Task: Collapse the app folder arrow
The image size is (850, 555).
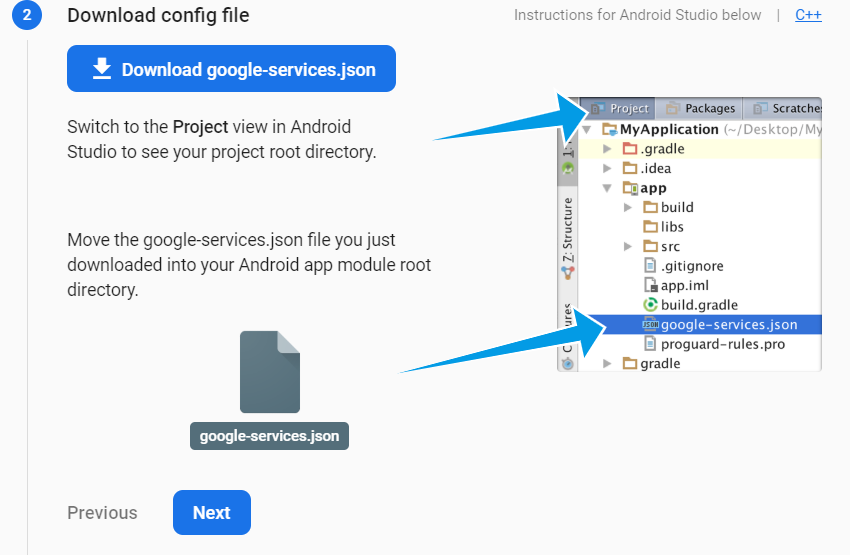Action: (607, 188)
